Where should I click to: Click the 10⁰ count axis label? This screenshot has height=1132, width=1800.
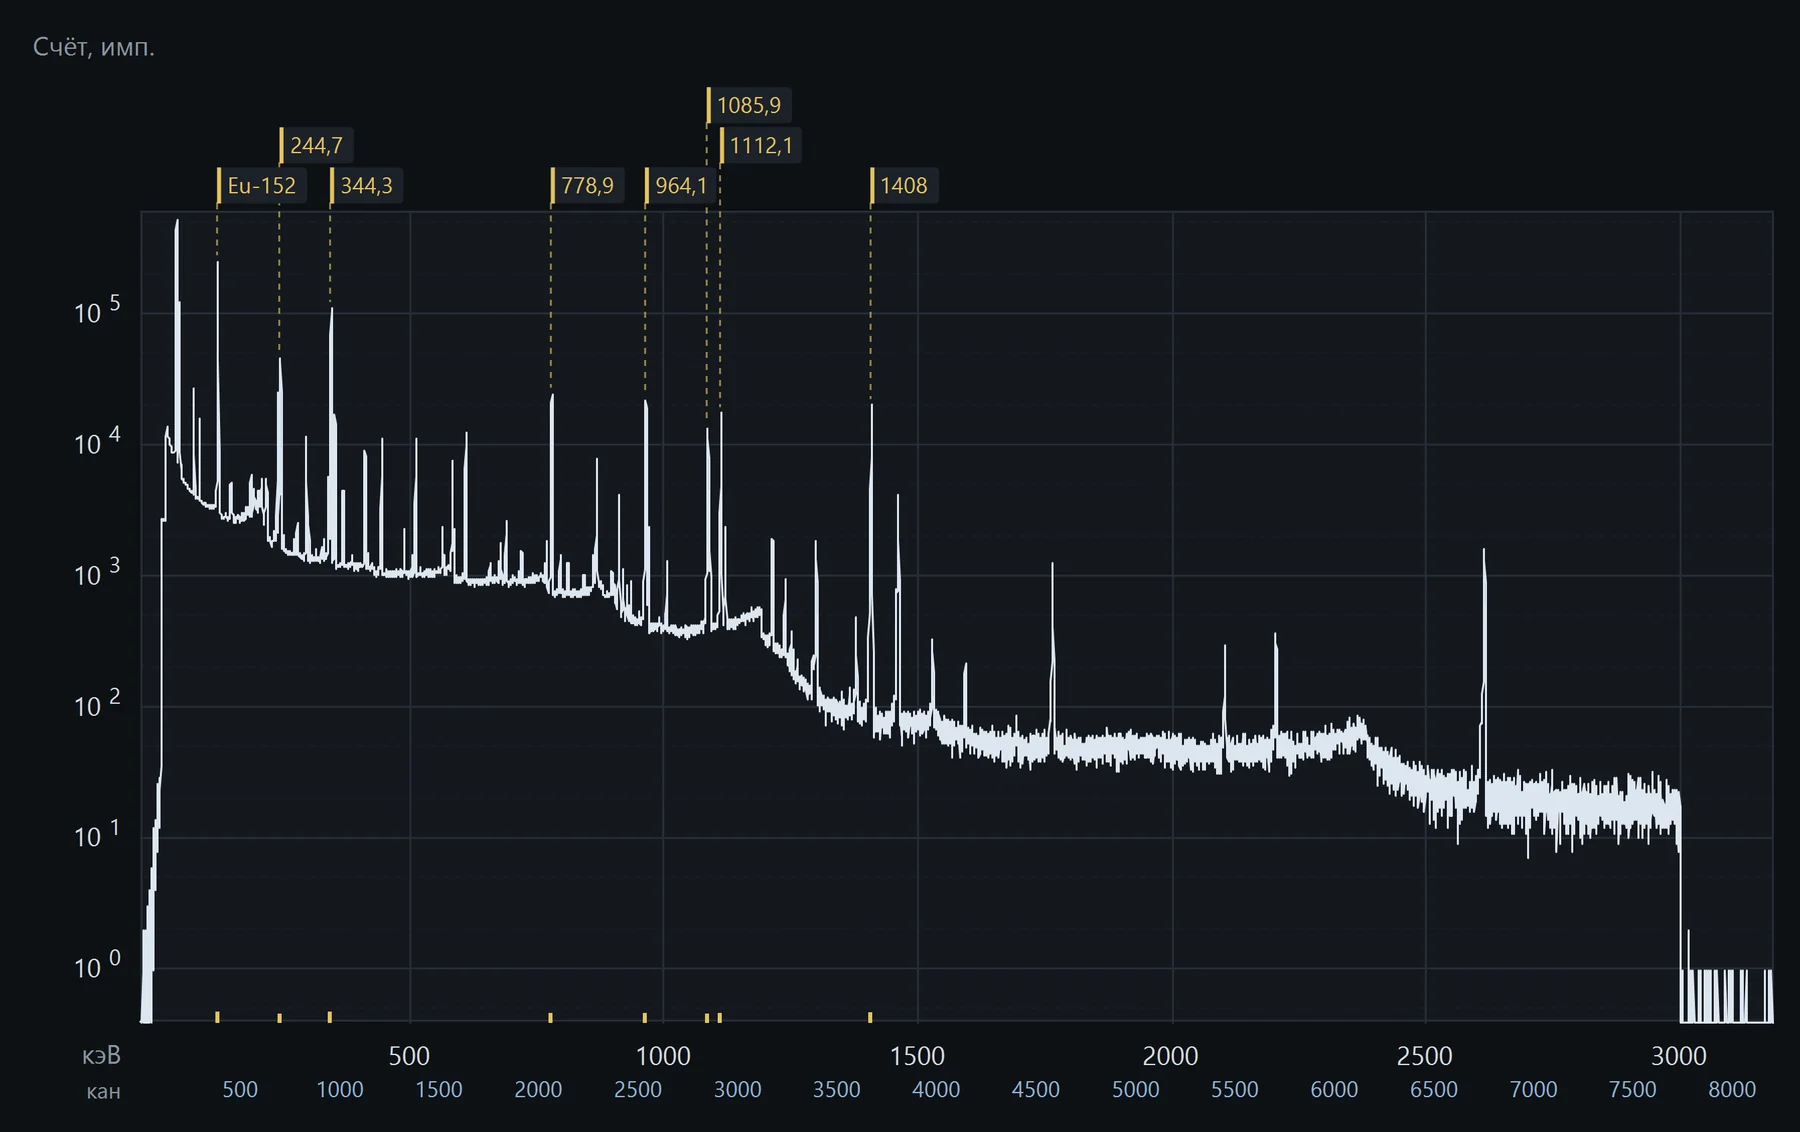point(97,966)
